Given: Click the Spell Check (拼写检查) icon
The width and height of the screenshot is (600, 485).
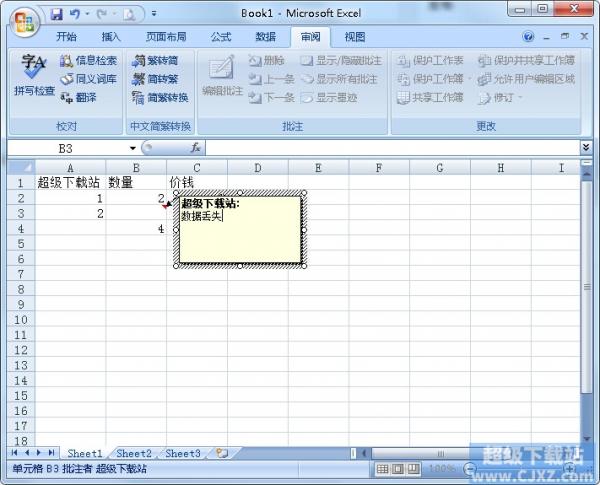Looking at the screenshot, I should click(x=35, y=76).
